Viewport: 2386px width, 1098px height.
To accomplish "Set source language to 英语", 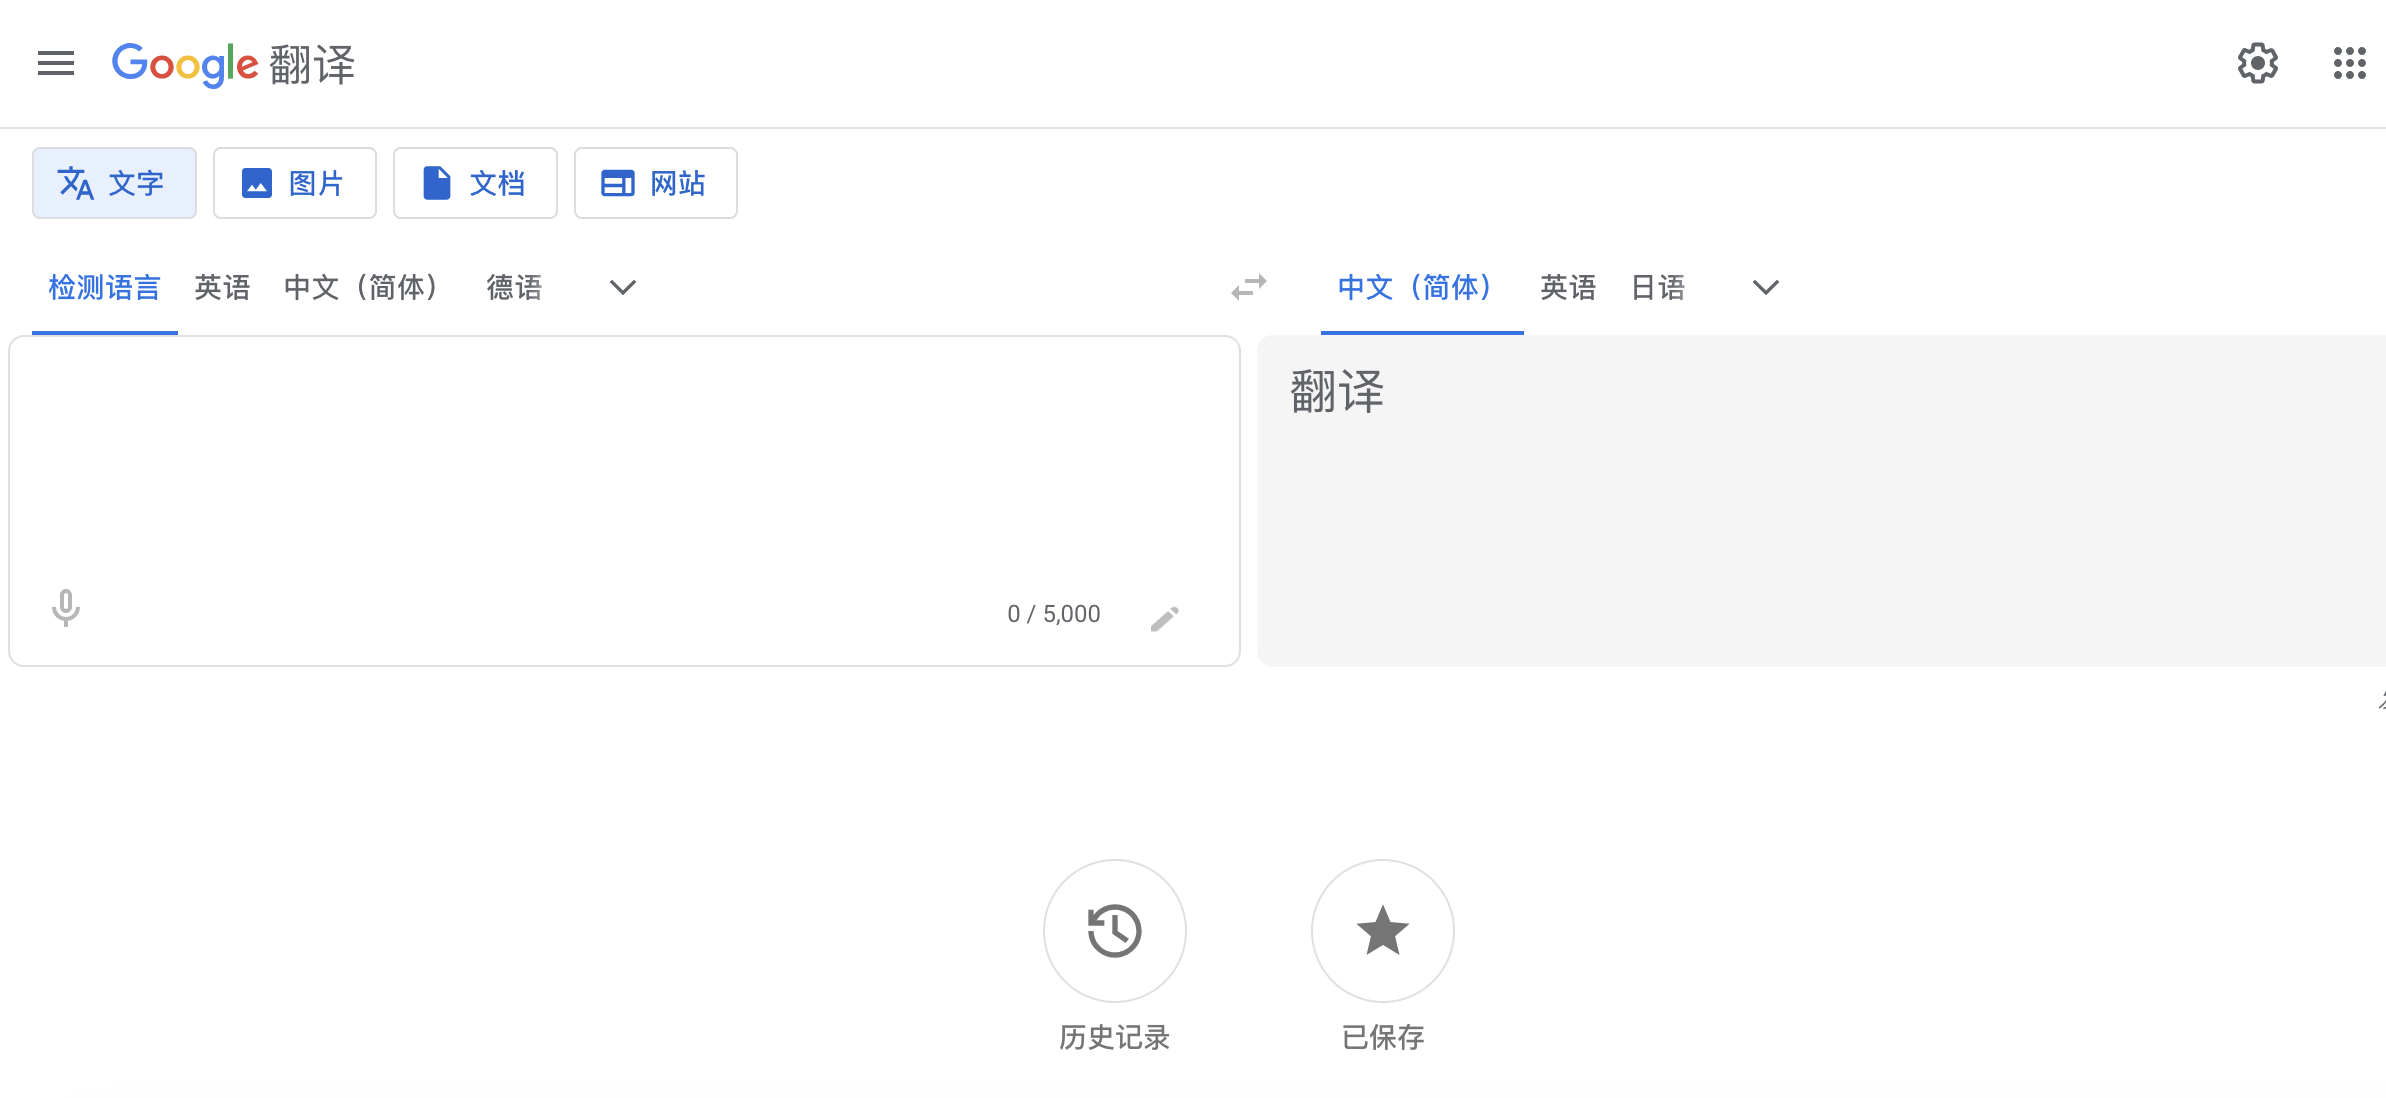I will [x=222, y=288].
